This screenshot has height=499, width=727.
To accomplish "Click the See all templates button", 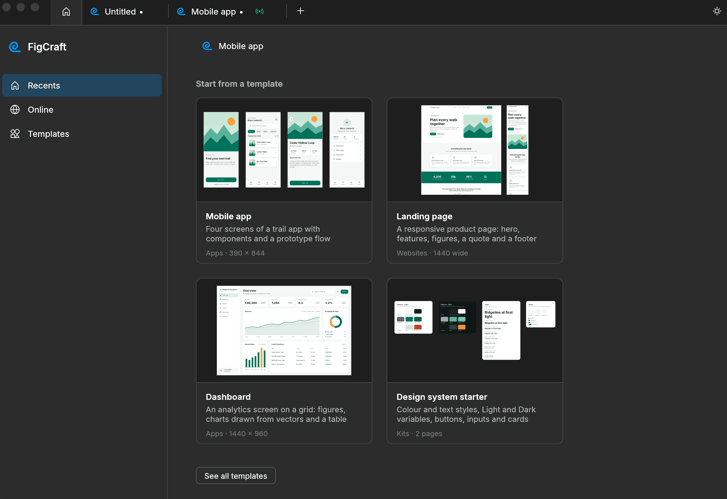I will click(x=236, y=476).
